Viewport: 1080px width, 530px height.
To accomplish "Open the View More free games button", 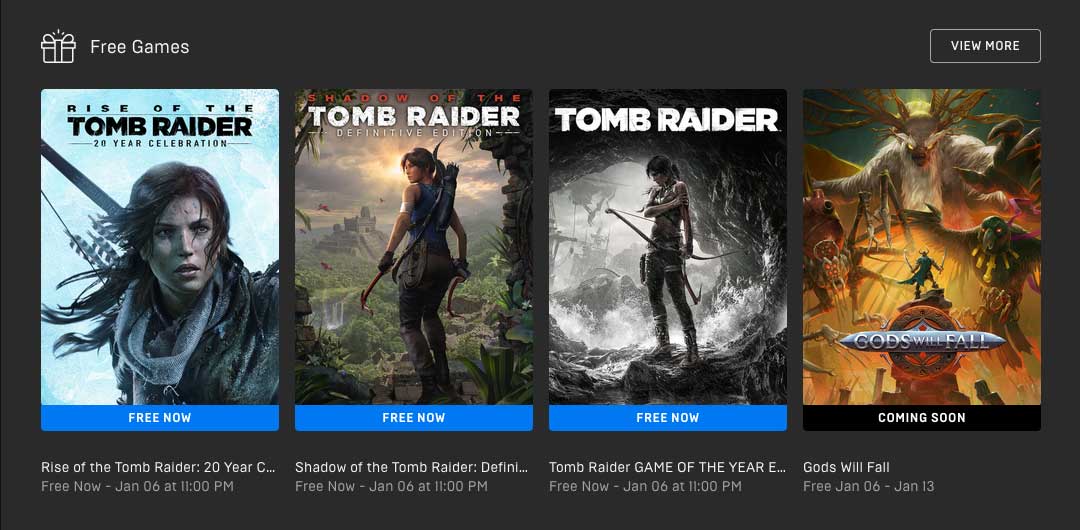I will (985, 45).
